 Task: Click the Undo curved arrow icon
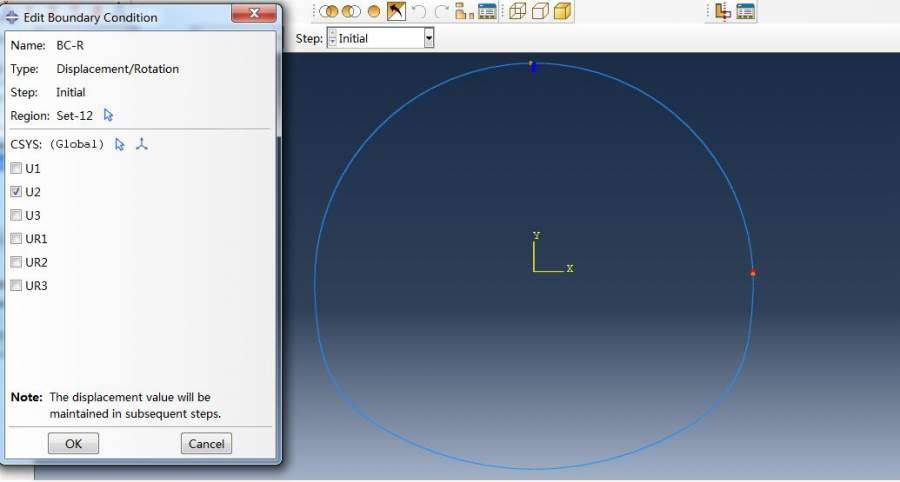(419, 11)
